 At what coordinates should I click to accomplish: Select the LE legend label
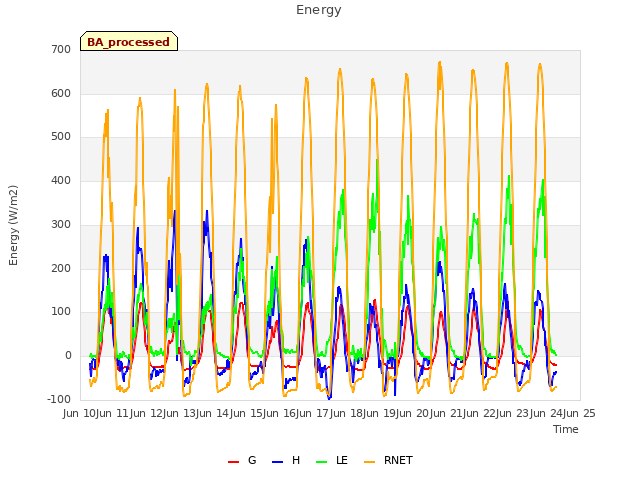(x=342, y=460)
